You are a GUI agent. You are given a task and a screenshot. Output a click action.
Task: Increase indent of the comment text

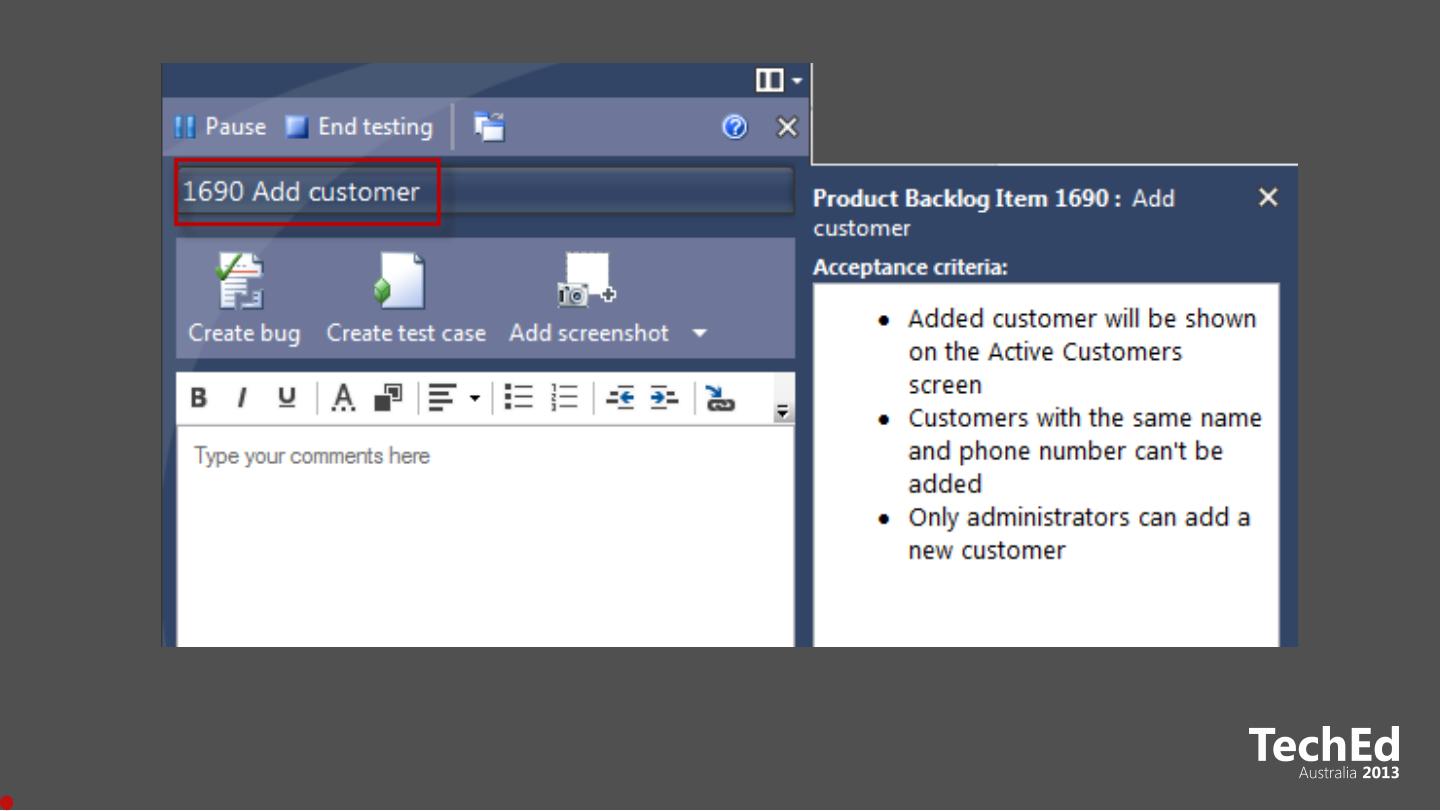(664, 398)
